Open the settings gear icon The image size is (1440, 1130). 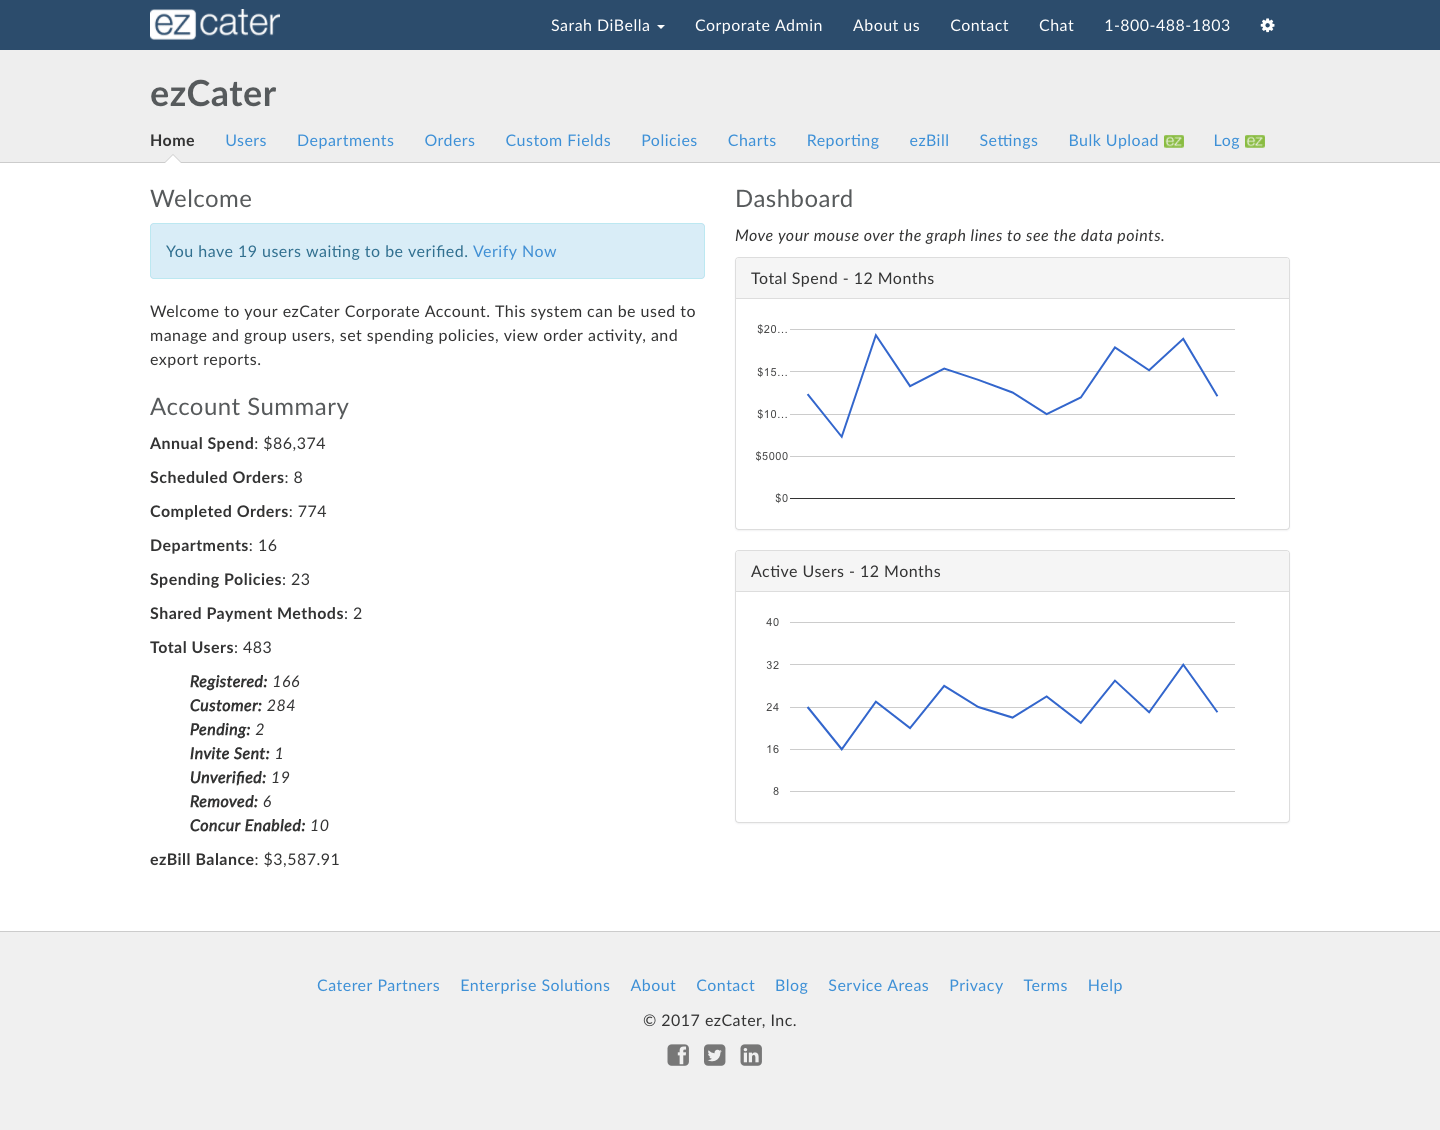tap(1267, 26)
